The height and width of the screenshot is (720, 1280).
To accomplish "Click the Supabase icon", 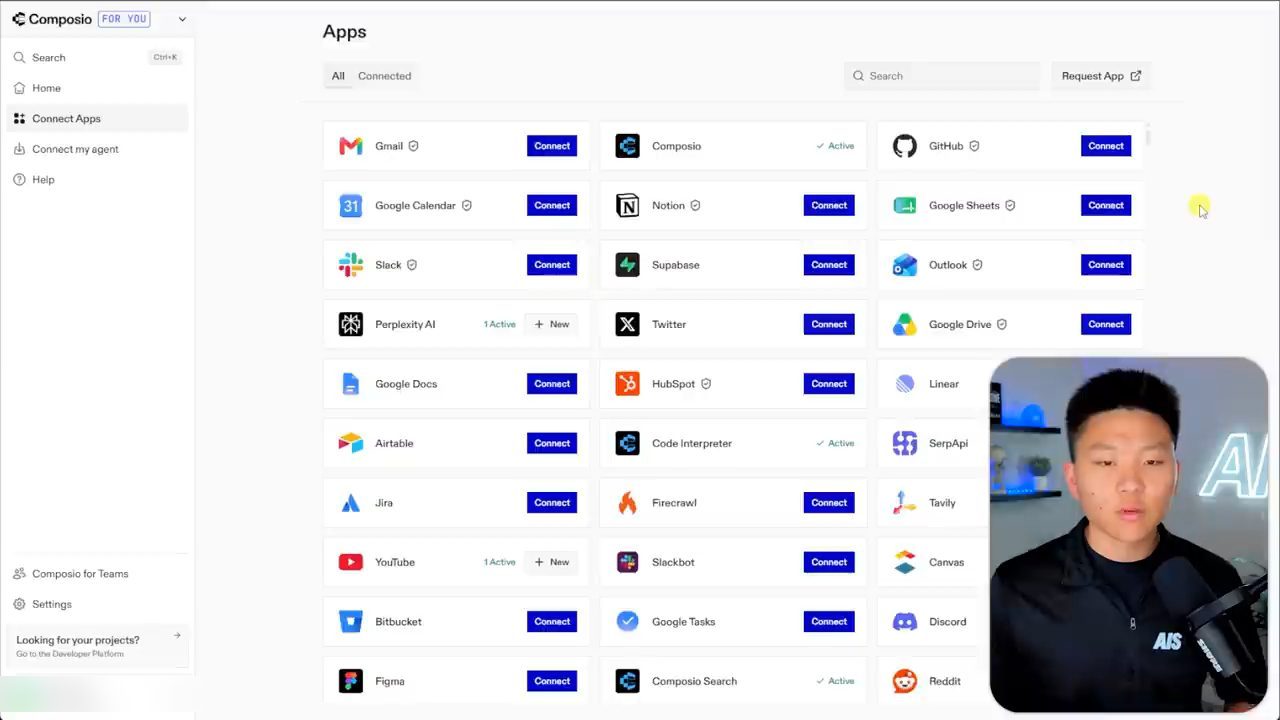I will pos(627,265).
